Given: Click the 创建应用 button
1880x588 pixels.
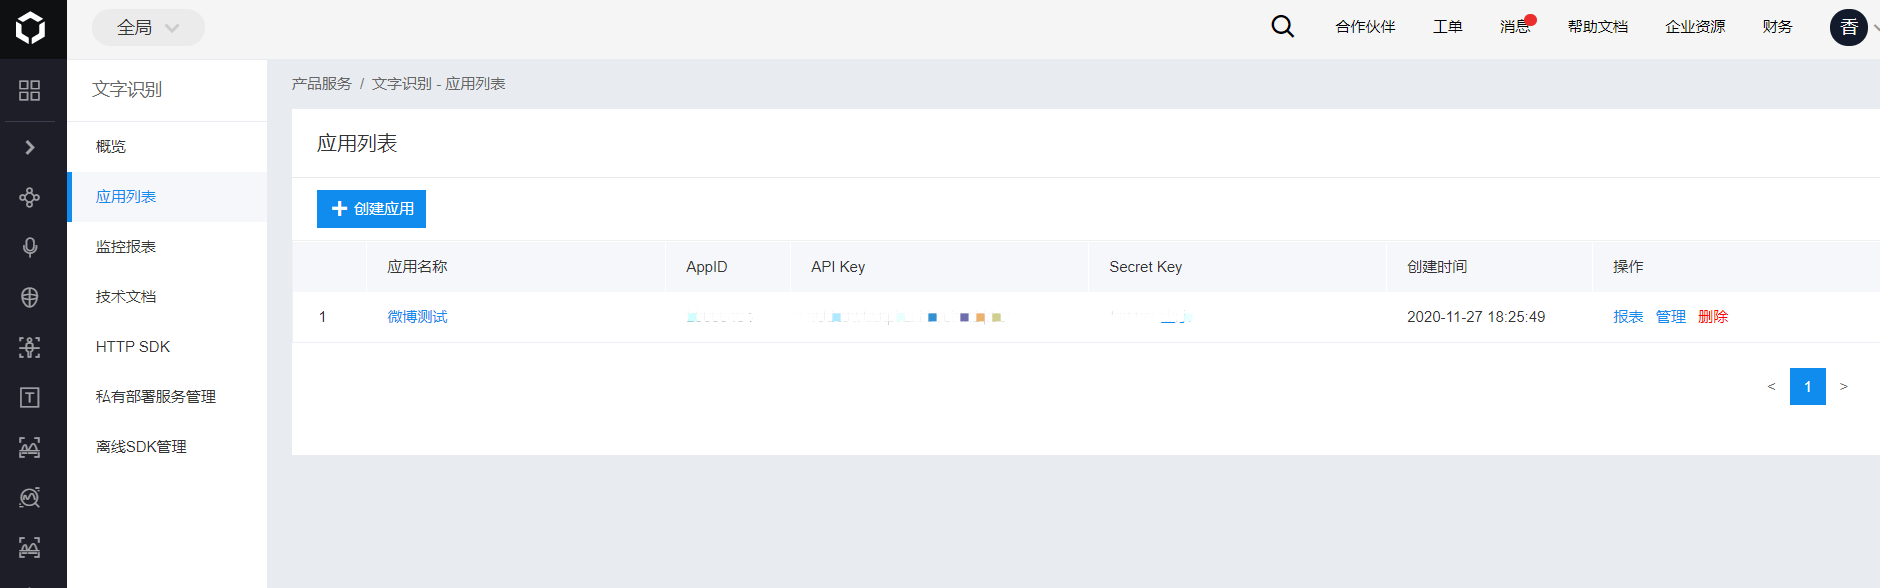Looking at the screenshot, I should [371, 209].
